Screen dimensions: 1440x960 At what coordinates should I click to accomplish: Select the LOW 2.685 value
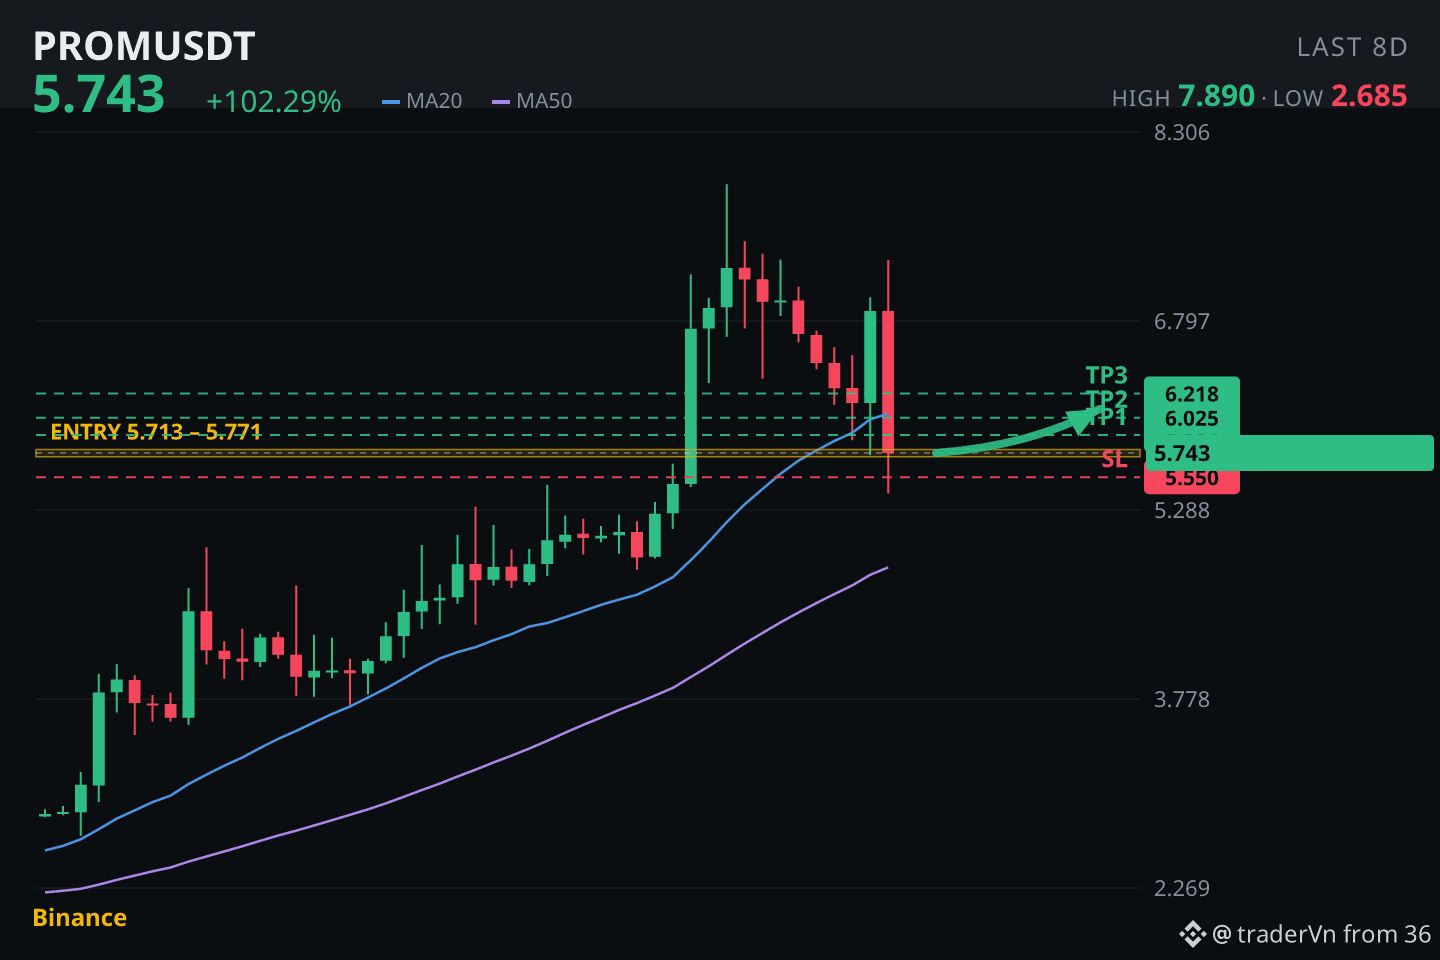(x=1369, y=96)
